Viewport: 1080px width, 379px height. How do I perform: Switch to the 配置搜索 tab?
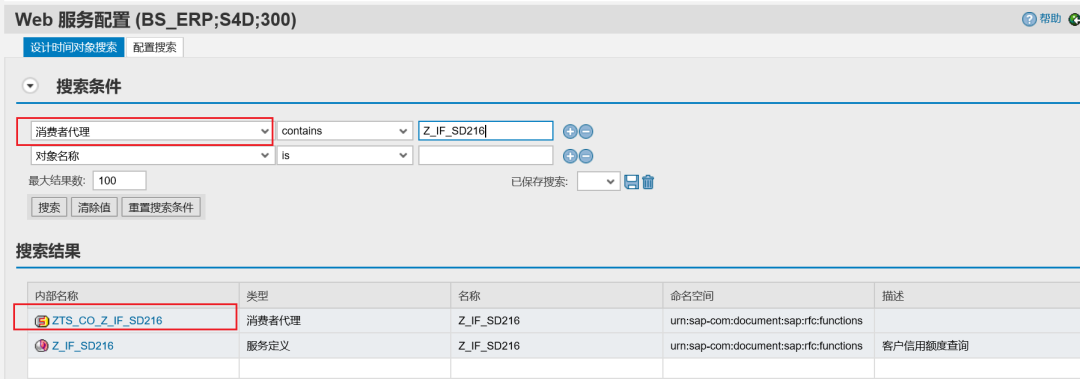pos(155,48)
